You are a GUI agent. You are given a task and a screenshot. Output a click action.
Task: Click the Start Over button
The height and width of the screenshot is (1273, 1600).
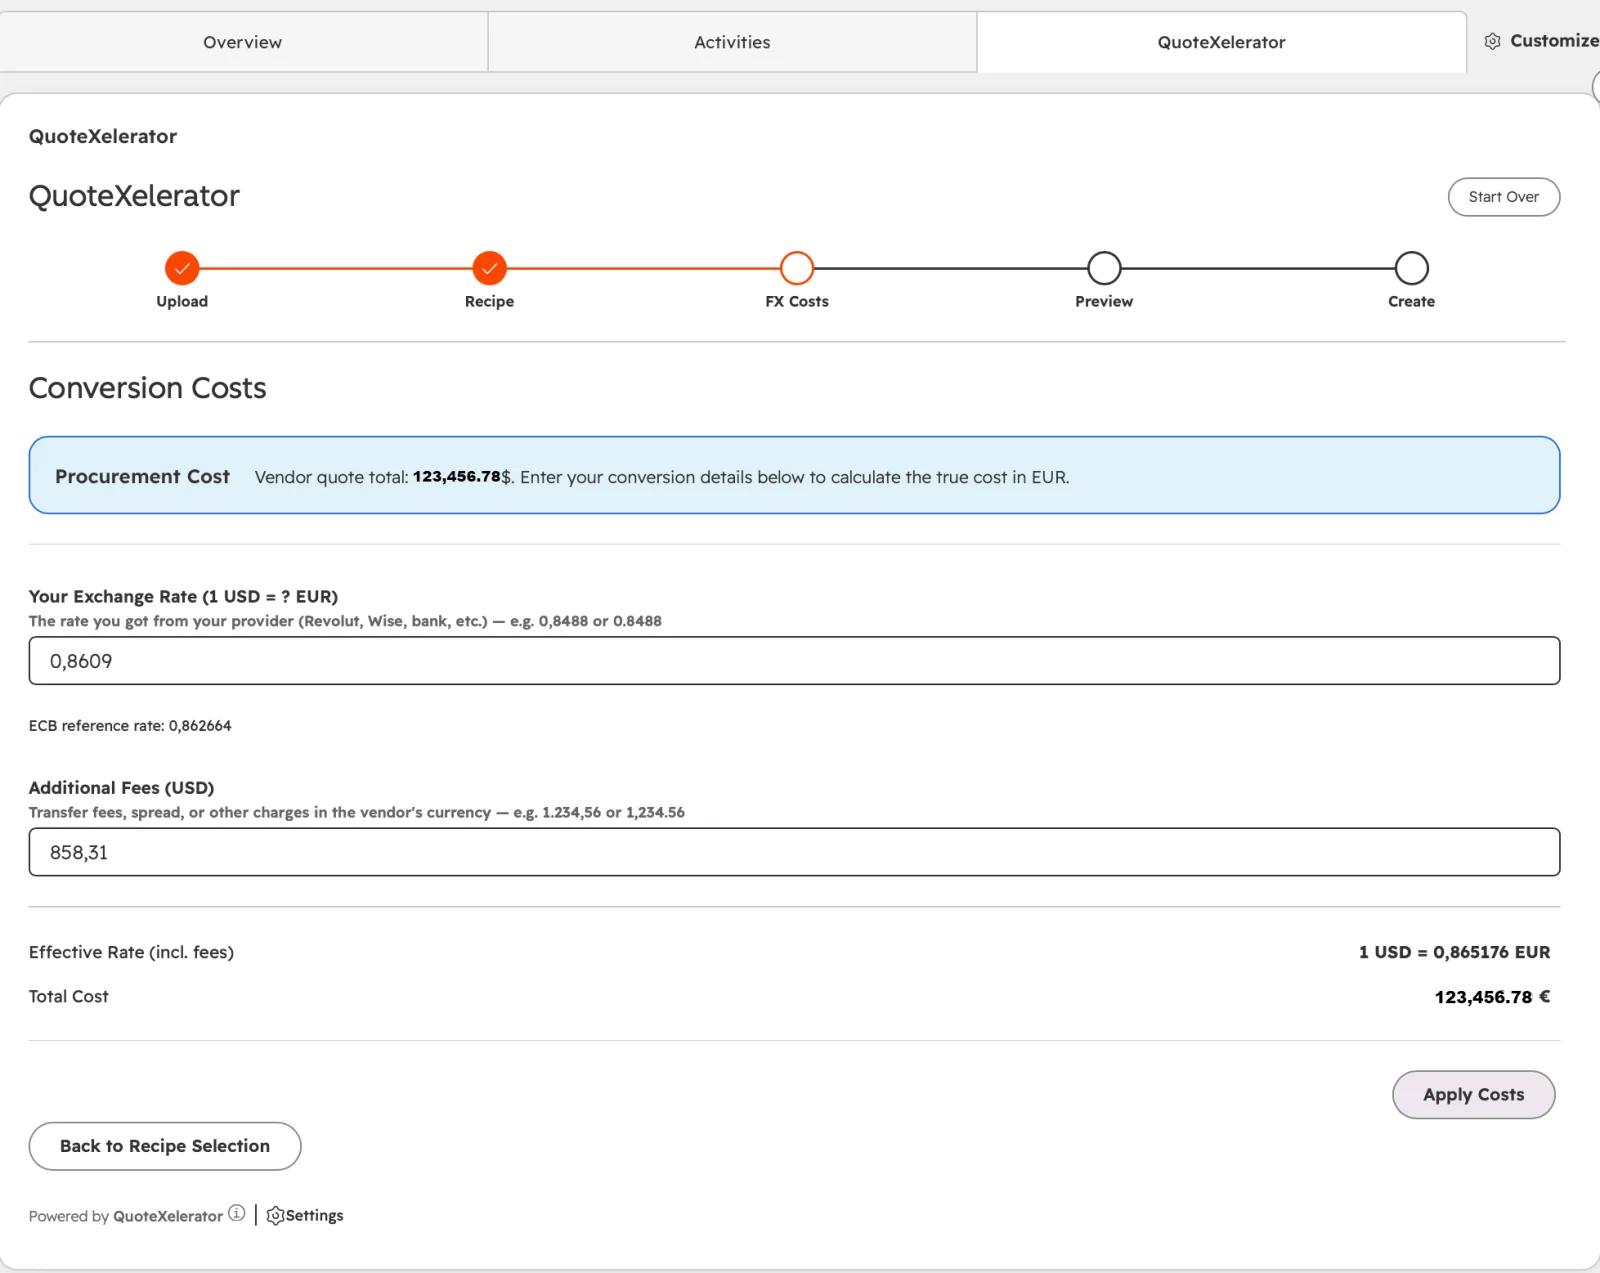pyautogui.click(x=1503, y=197)
